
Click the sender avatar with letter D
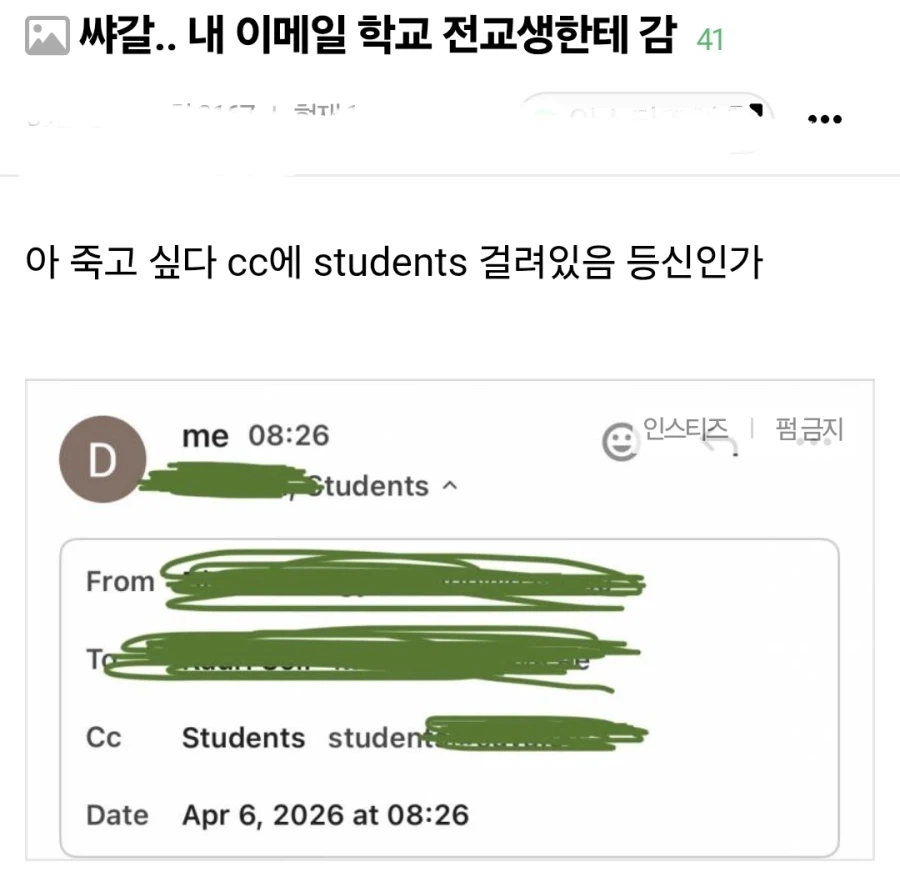pyautogui.click(x=101, y=460)
